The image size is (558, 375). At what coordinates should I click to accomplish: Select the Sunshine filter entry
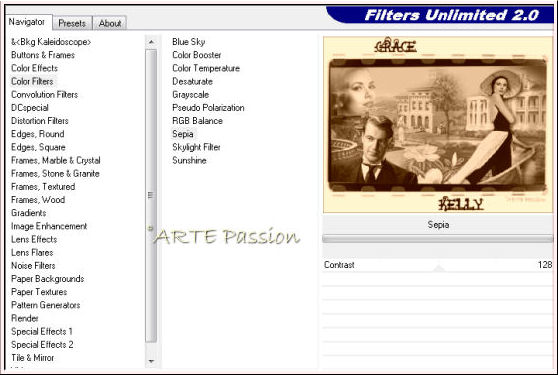click(x=189, y=160)
